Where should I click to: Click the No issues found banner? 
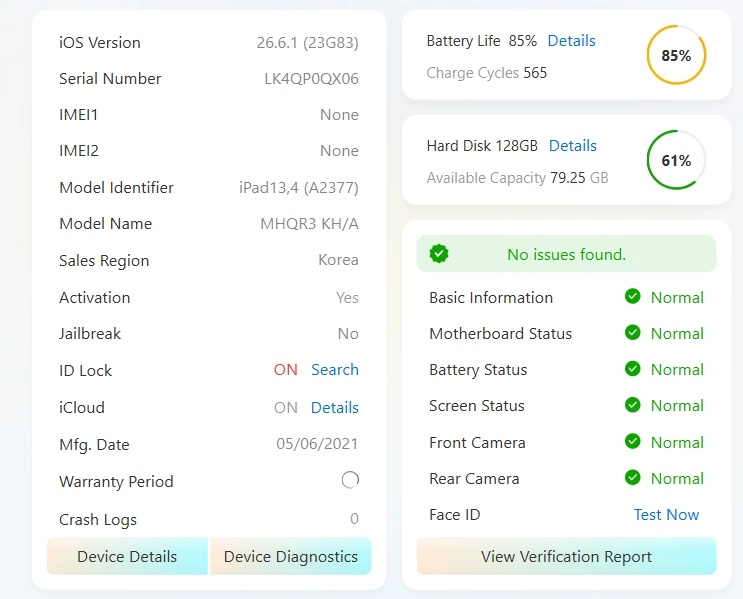(x=566, y=254)
